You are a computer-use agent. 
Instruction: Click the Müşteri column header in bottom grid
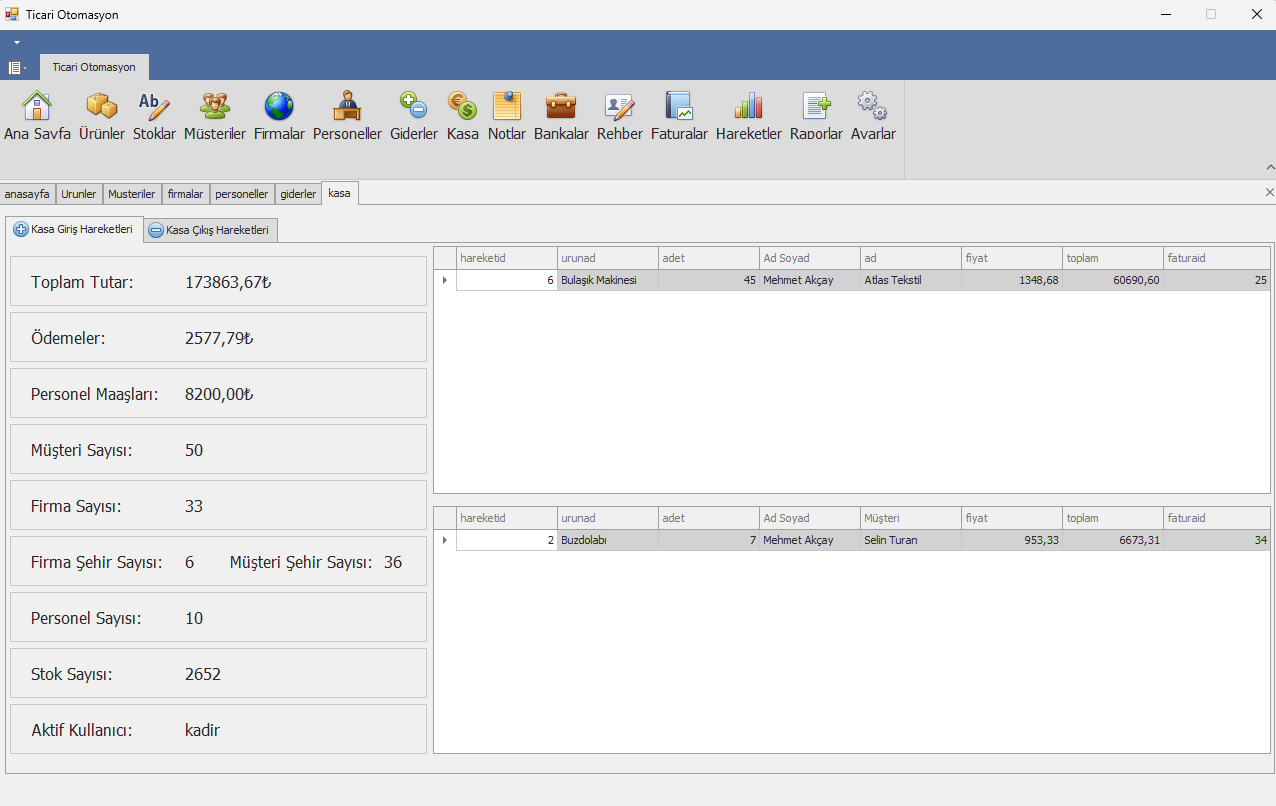click(911, 518)
